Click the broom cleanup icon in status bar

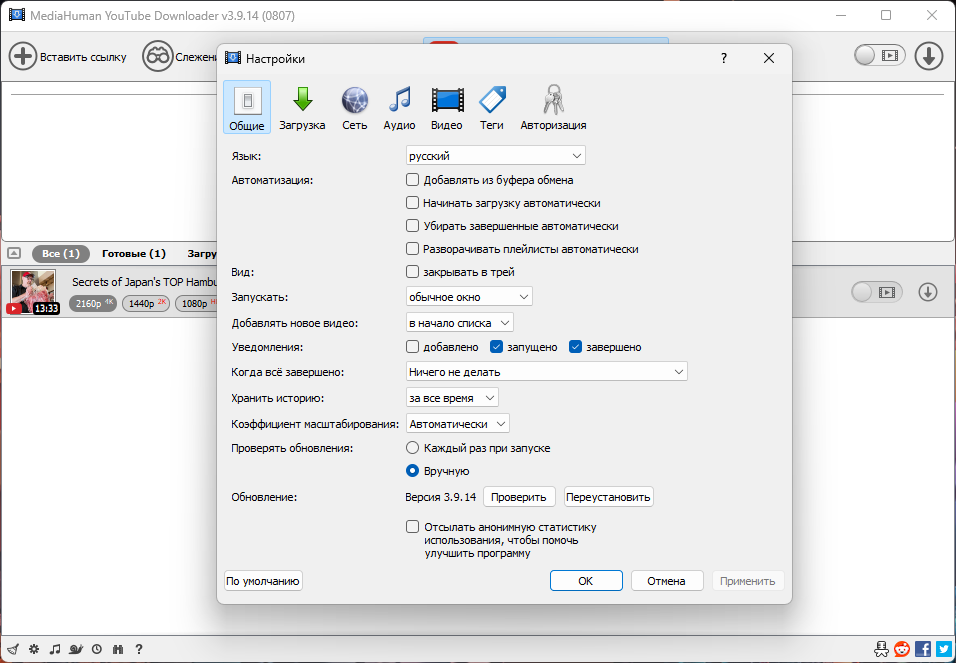click(13, 649)
